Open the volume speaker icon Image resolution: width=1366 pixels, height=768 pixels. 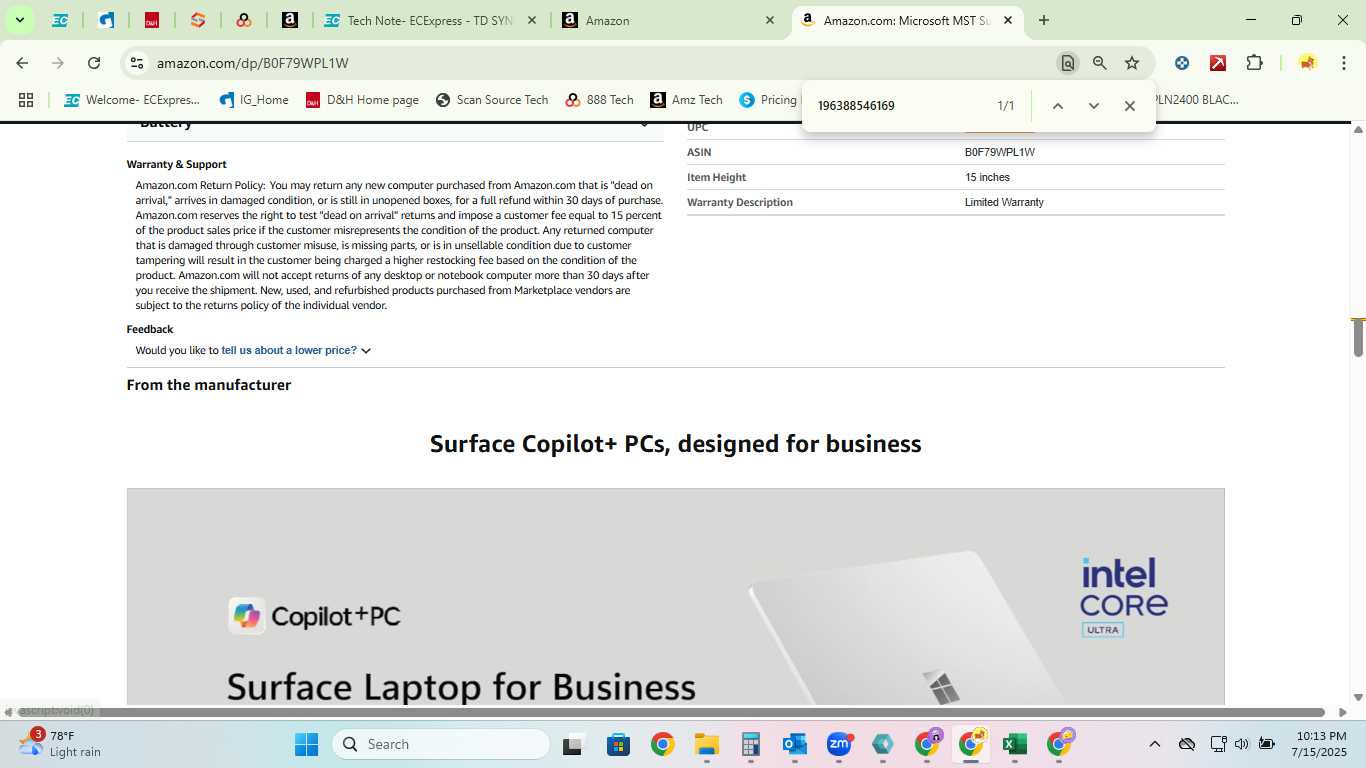1242,744
